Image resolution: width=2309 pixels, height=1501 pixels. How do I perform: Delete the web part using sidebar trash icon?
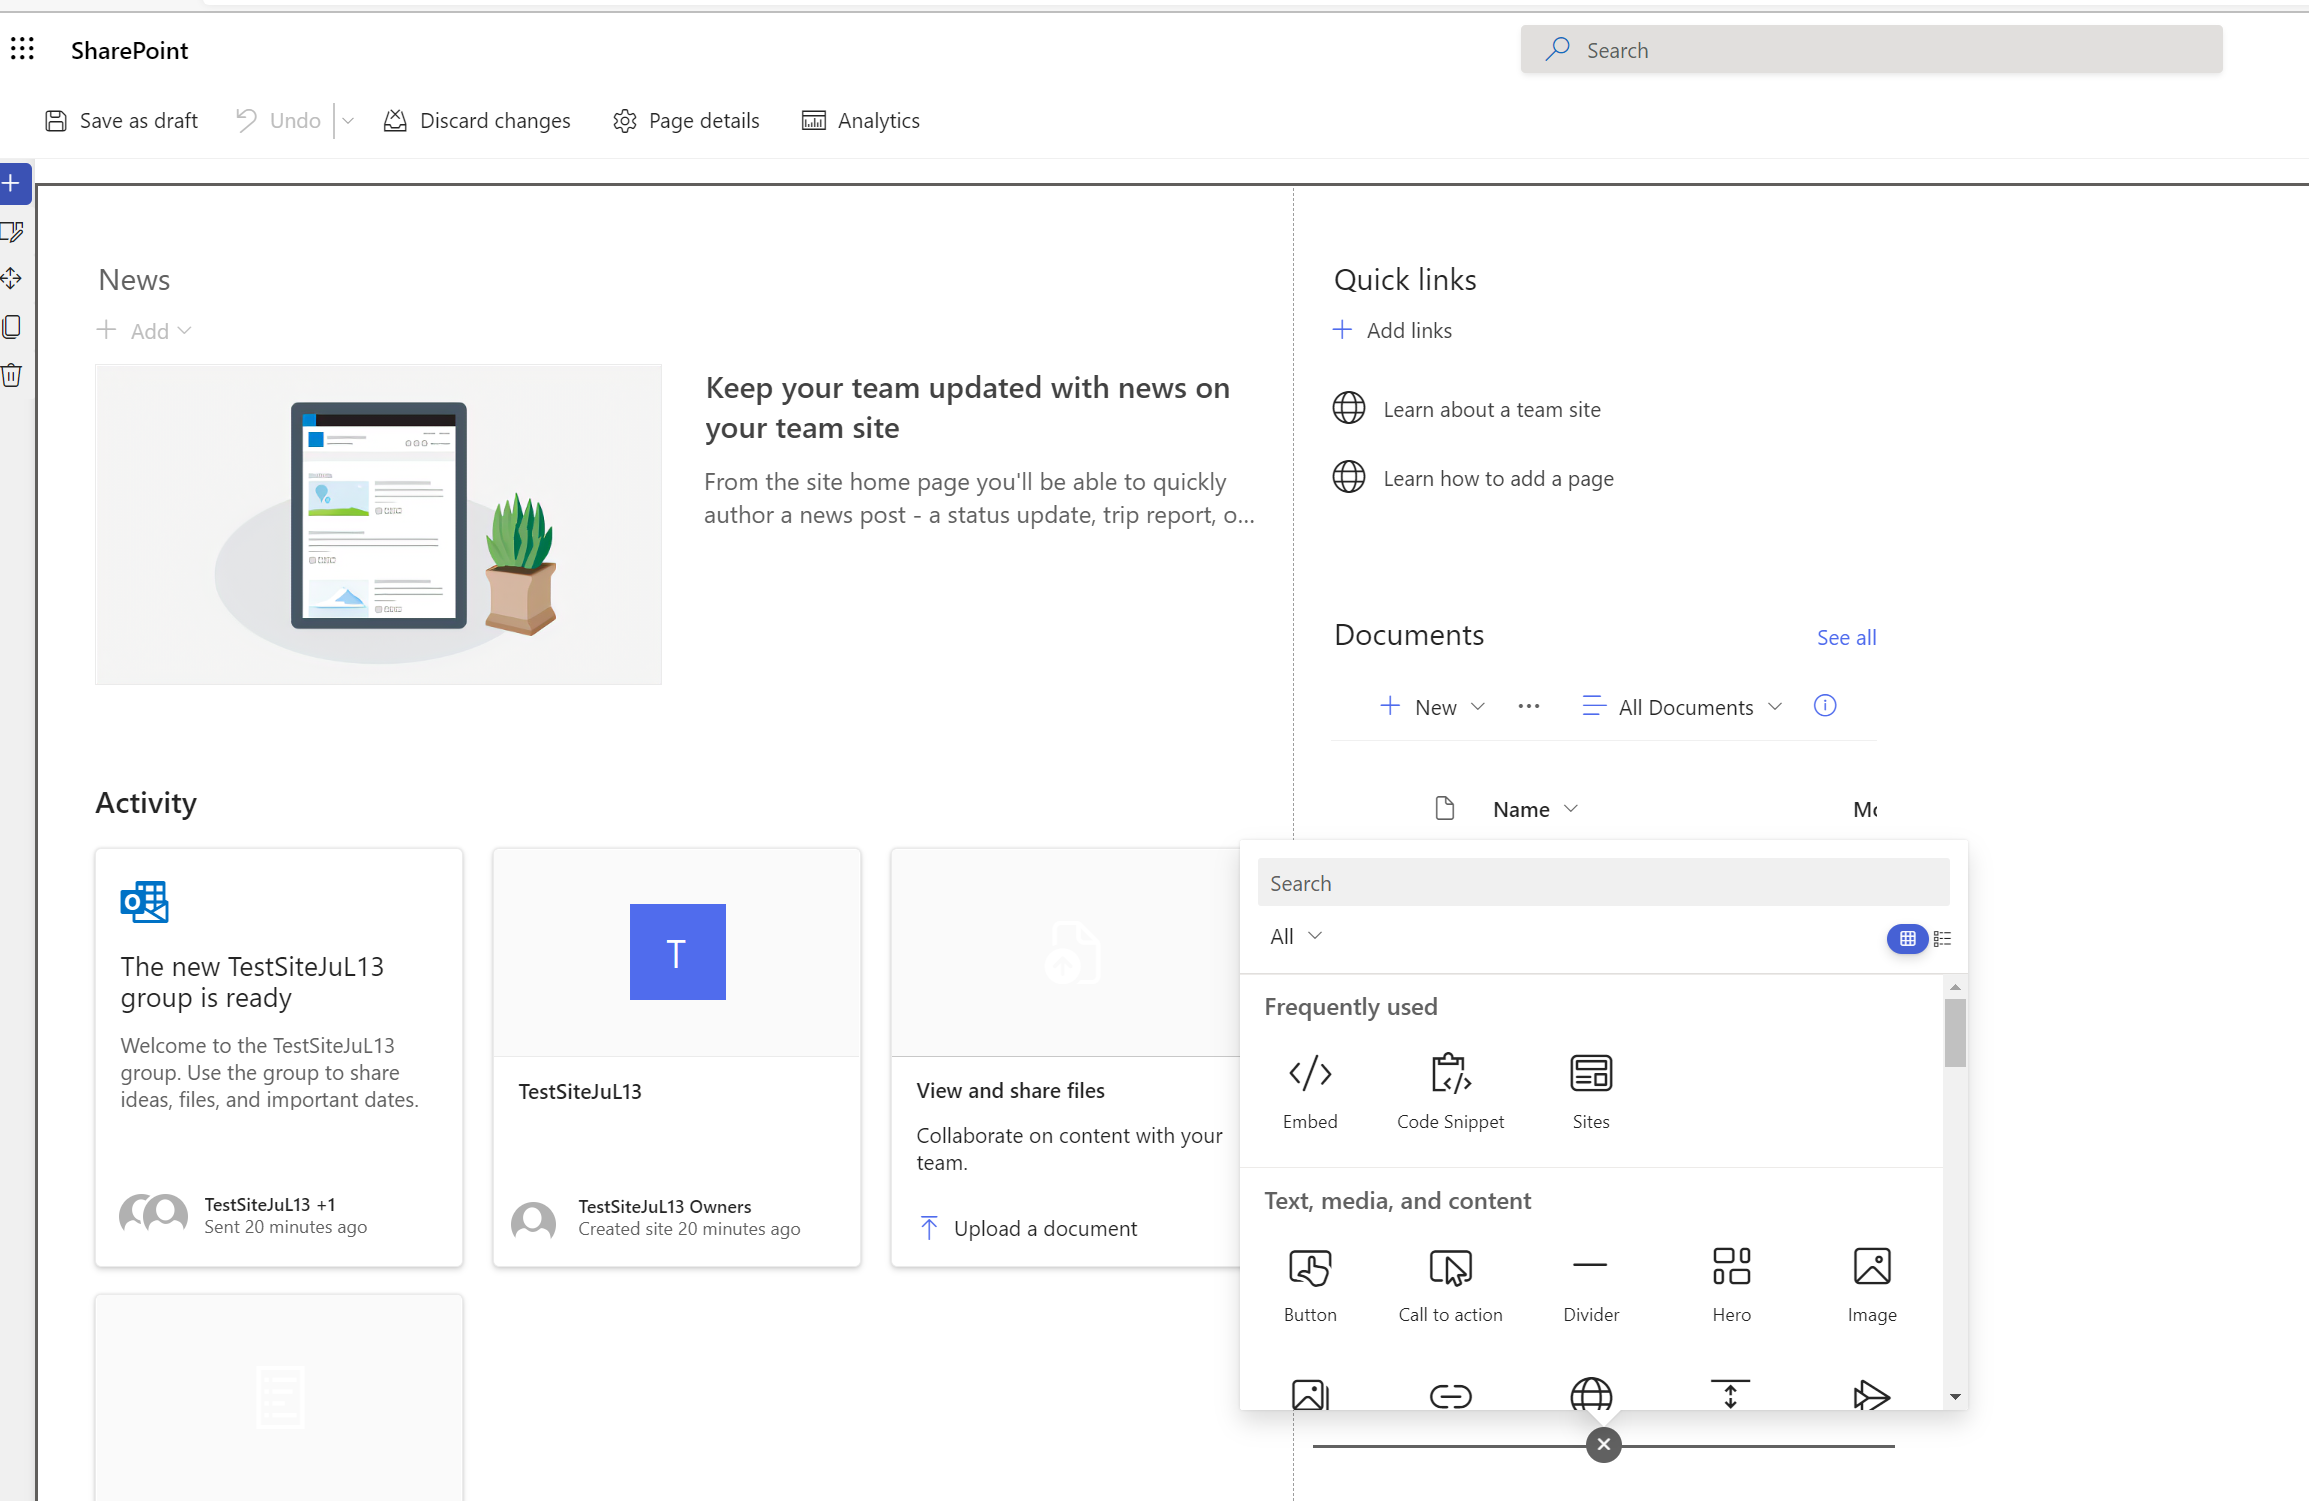click(11, 375)
